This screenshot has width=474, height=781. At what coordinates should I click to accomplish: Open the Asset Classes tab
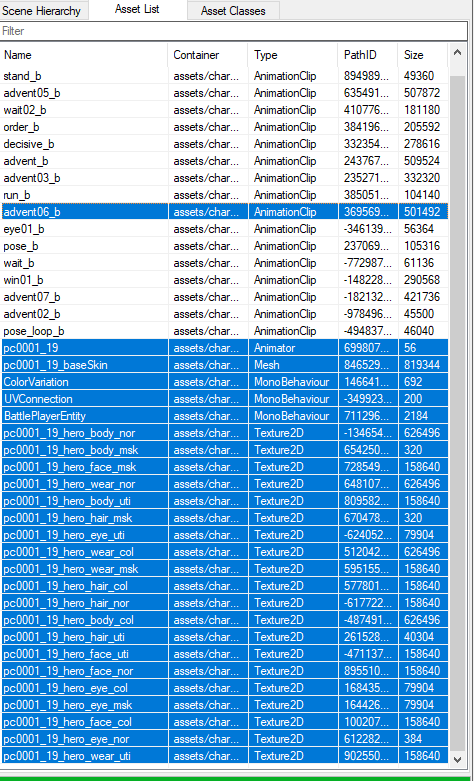click(x=233, y=10)
